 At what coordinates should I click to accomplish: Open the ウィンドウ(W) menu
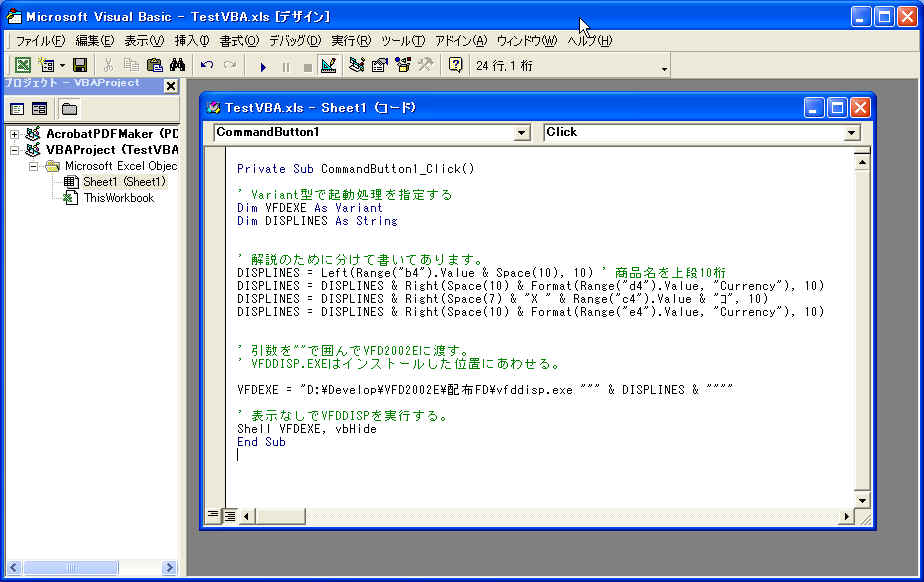tap(526, 41)
